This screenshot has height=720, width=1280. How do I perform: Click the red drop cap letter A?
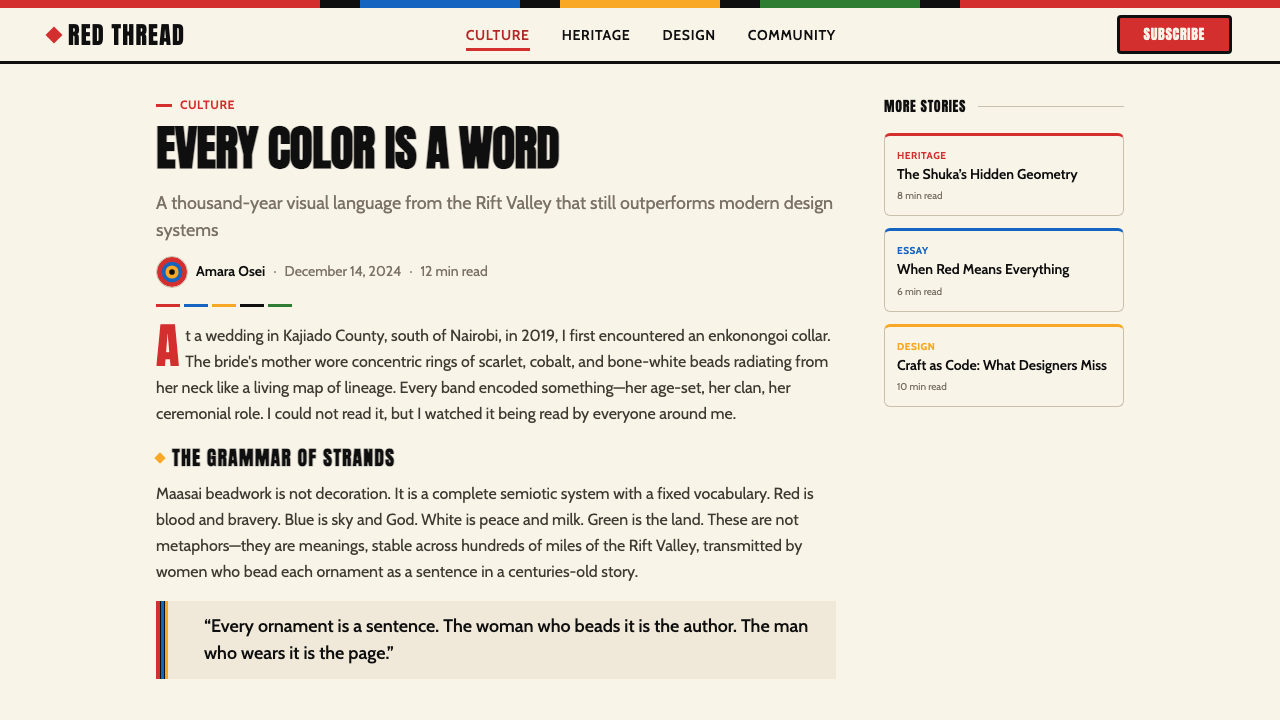tap(168, 347)
